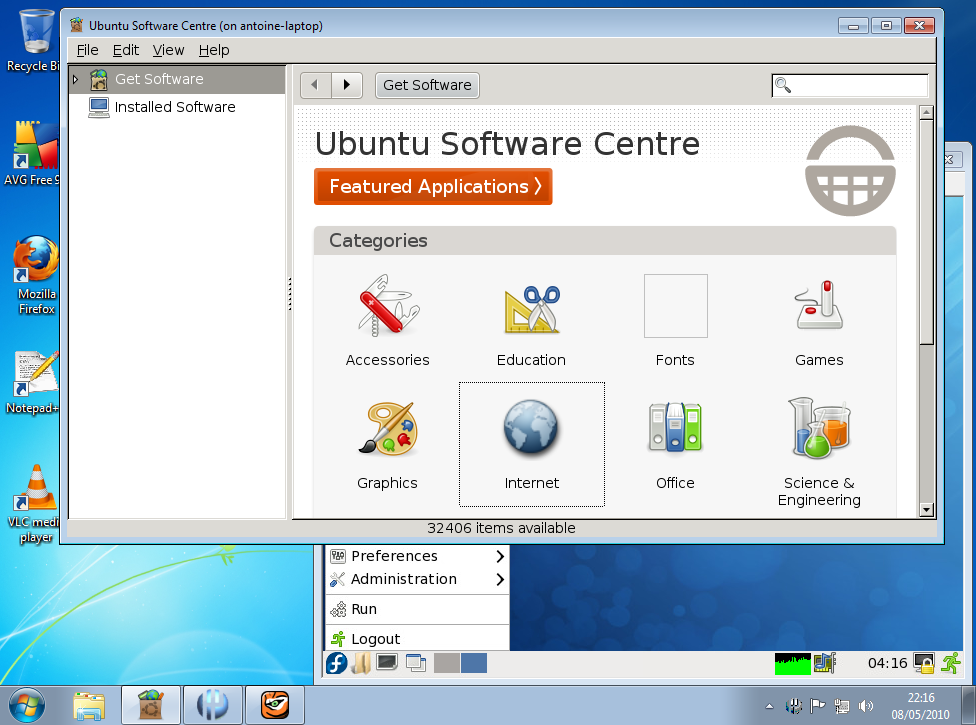The height and width of the screenshot is (725, 976).
Task: Switch to the blue workspace in pager
Action: point(474,663)
